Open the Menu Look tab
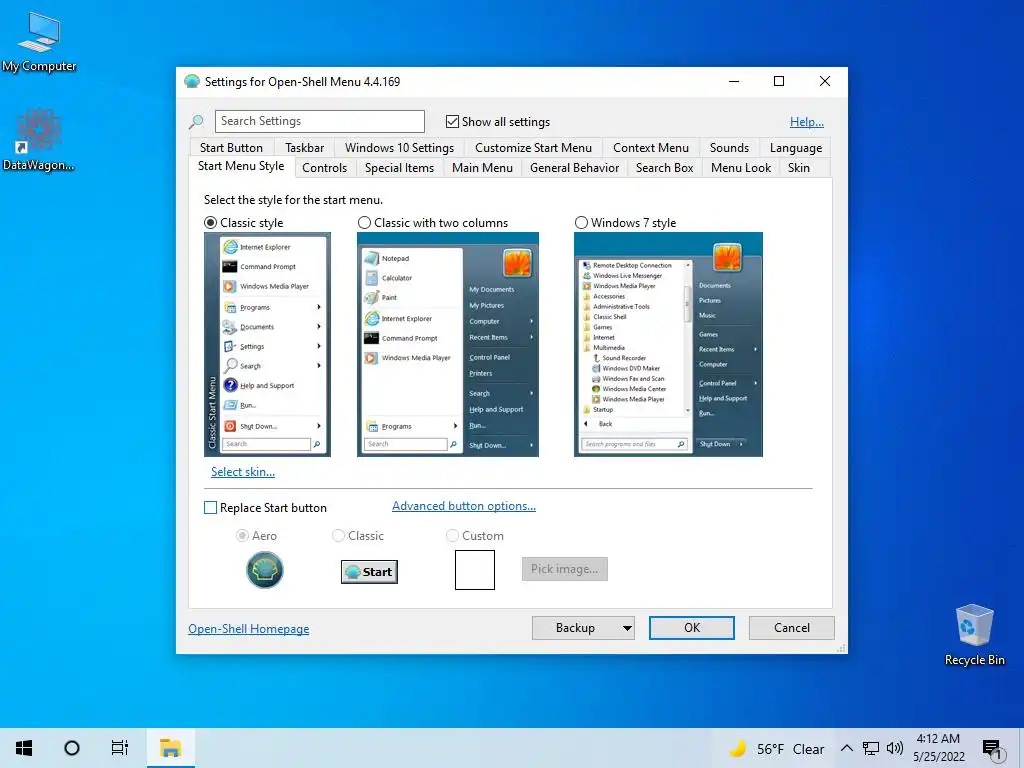The width and height of the screenshot is (1024, 768). click(741, 168)
